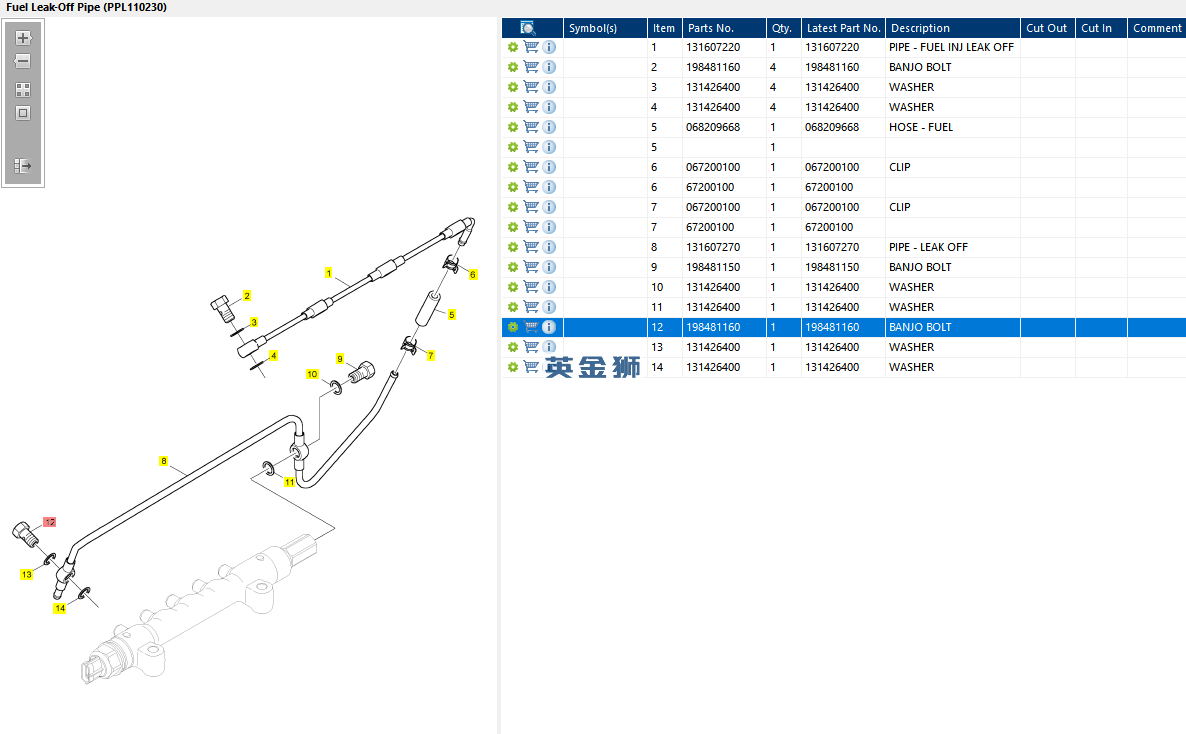Add PIPE - LEAK OFF item 8 to cart
1186x734 pixels.
[531, 247]
